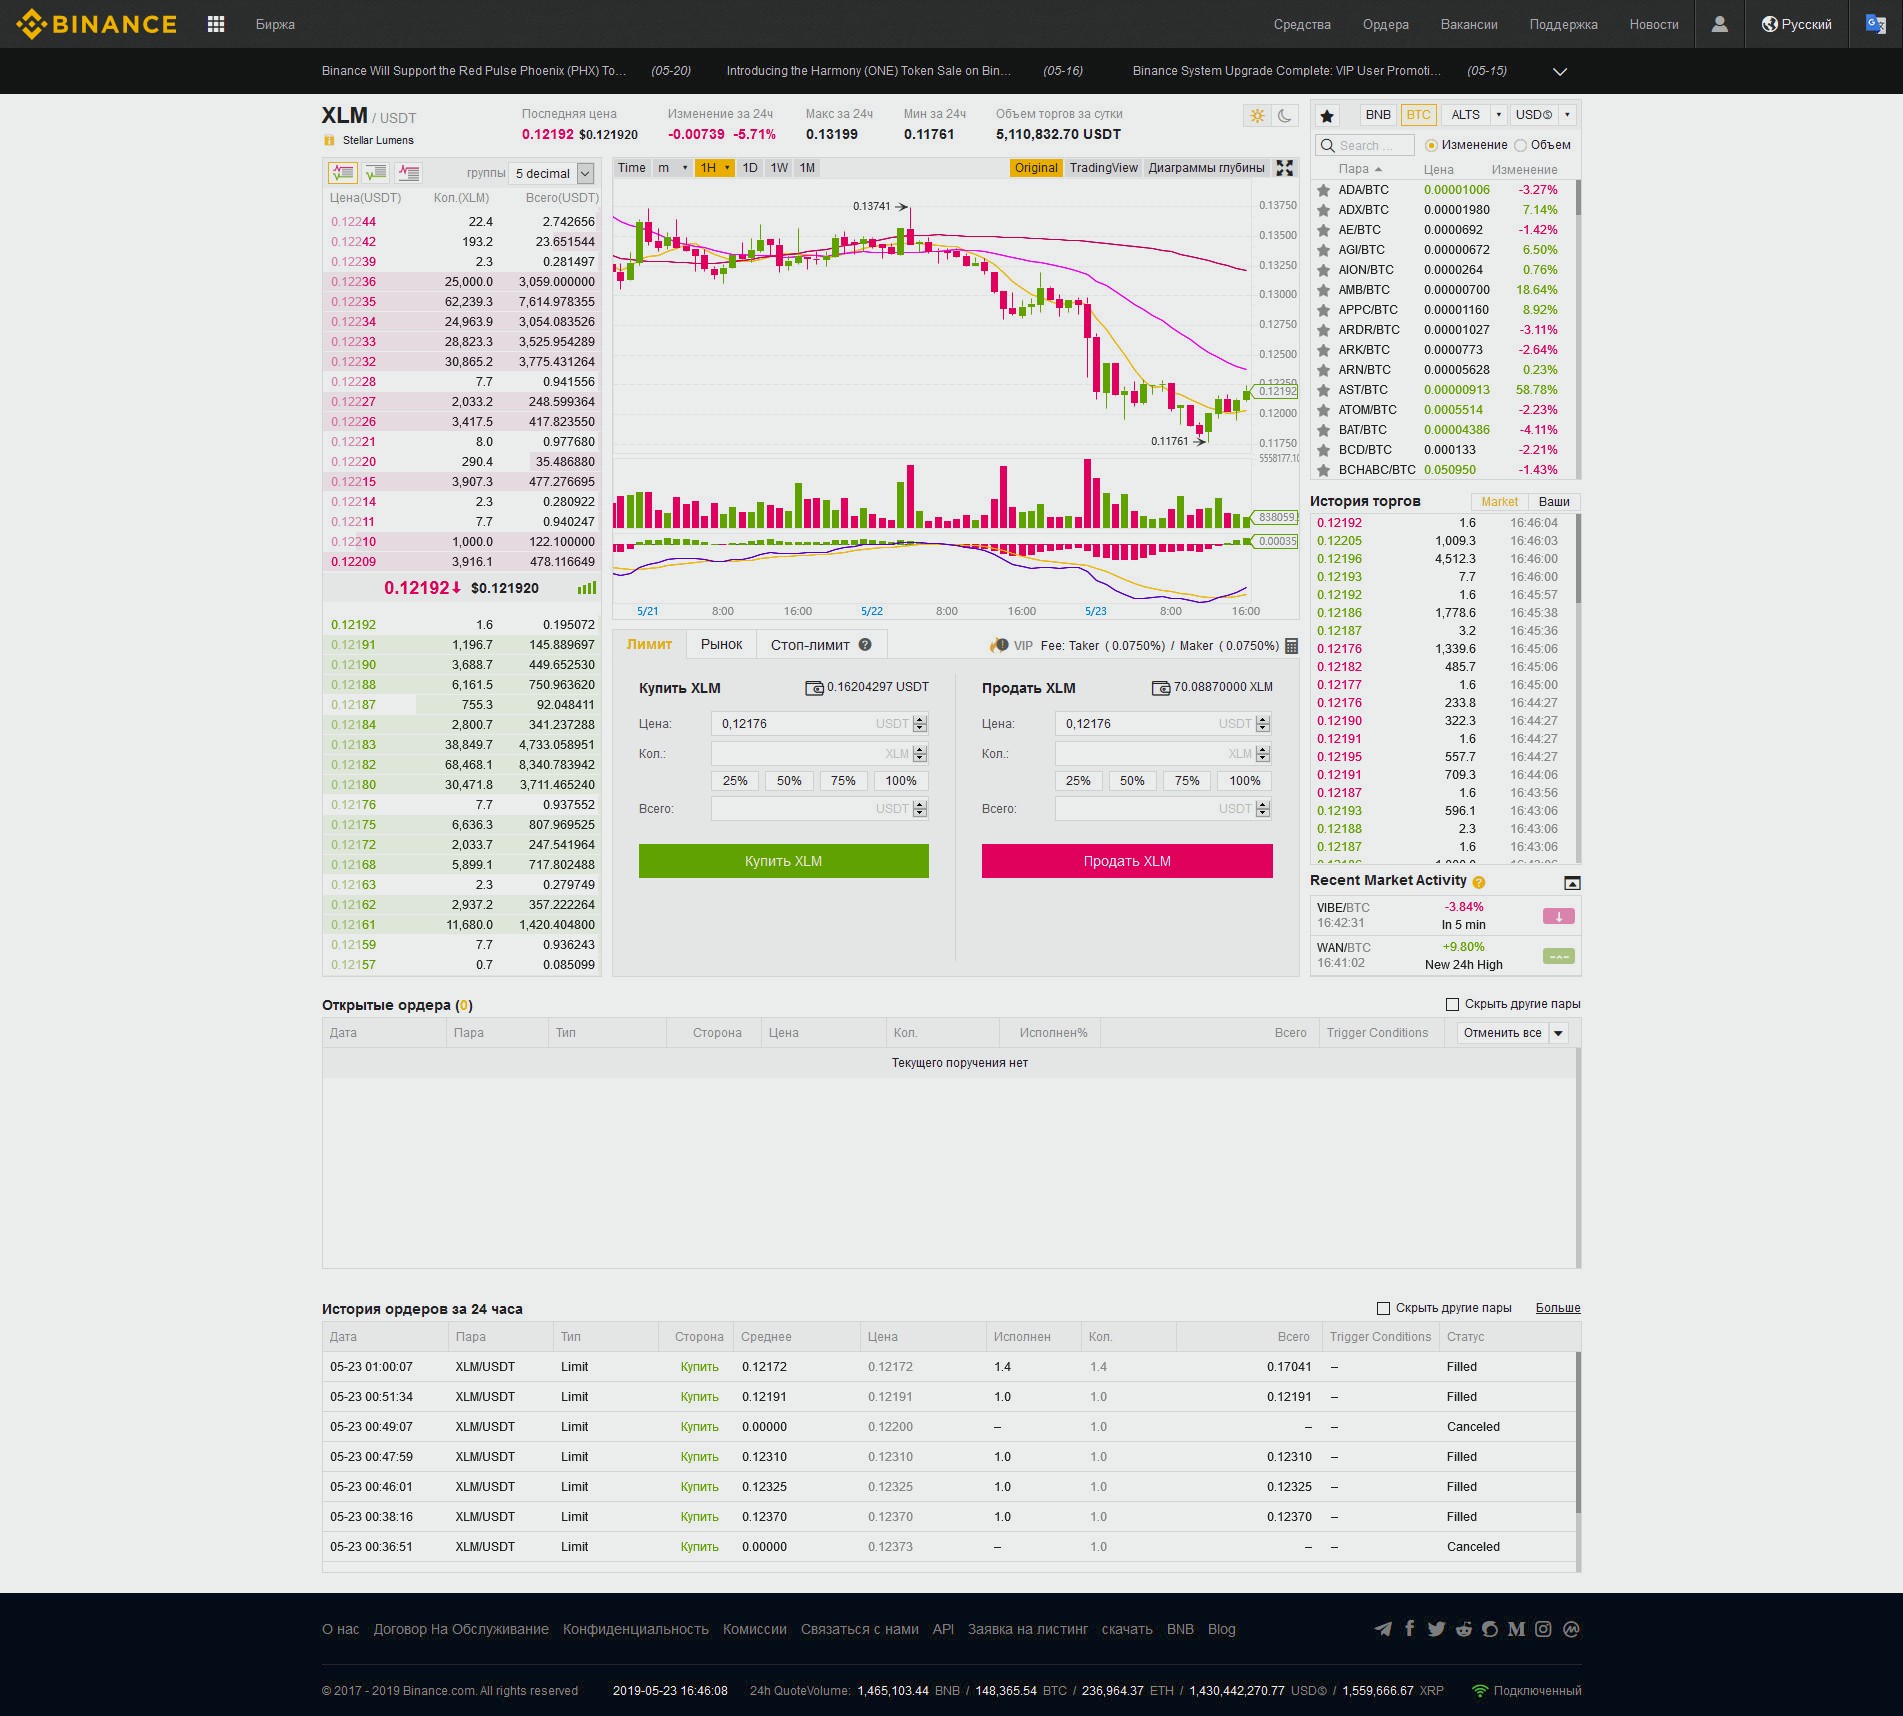Click the Stop-limit help question icon
This screenshot has width=1903, height=1716.
coord(865,645)
